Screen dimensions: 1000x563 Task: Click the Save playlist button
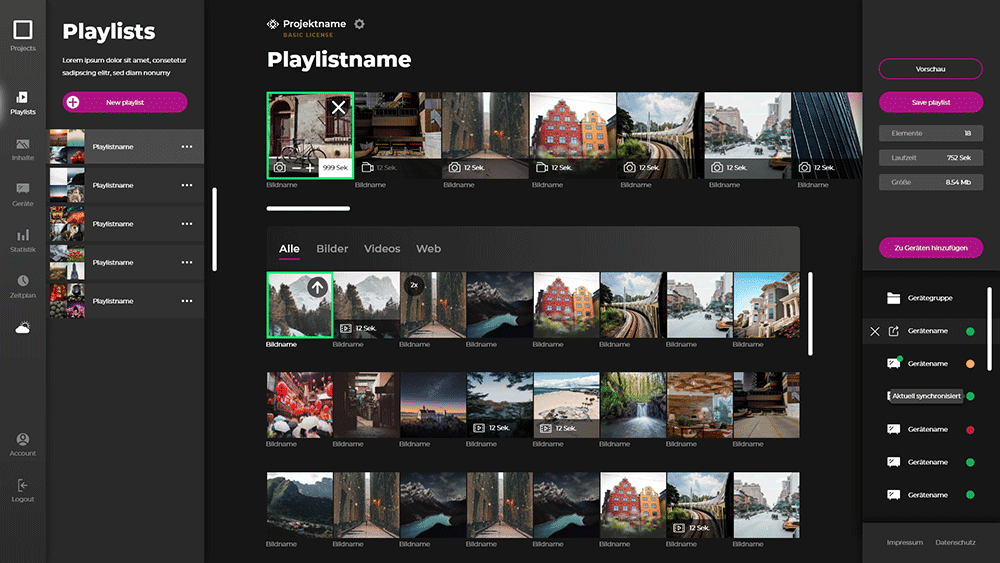930,102
